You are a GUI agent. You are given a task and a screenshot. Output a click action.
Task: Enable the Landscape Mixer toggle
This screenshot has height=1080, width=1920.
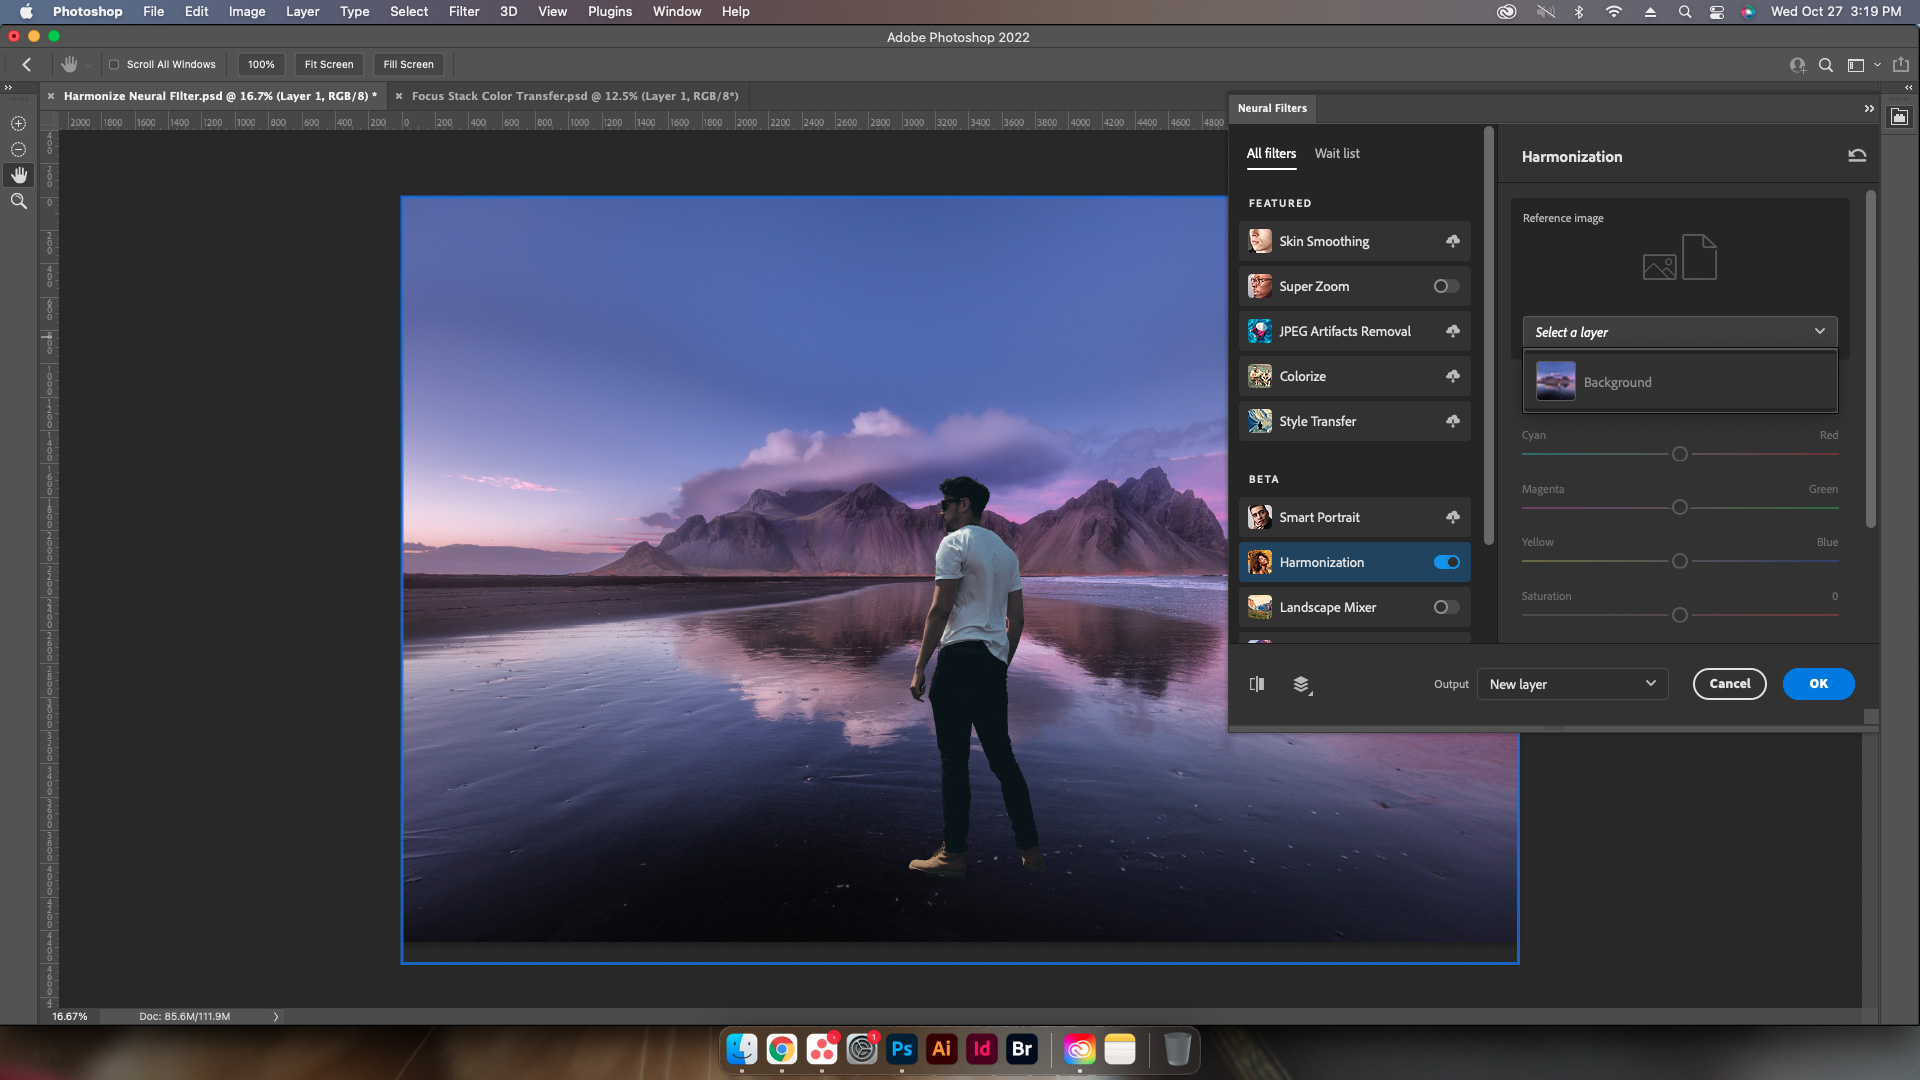tap(1446, 607)
